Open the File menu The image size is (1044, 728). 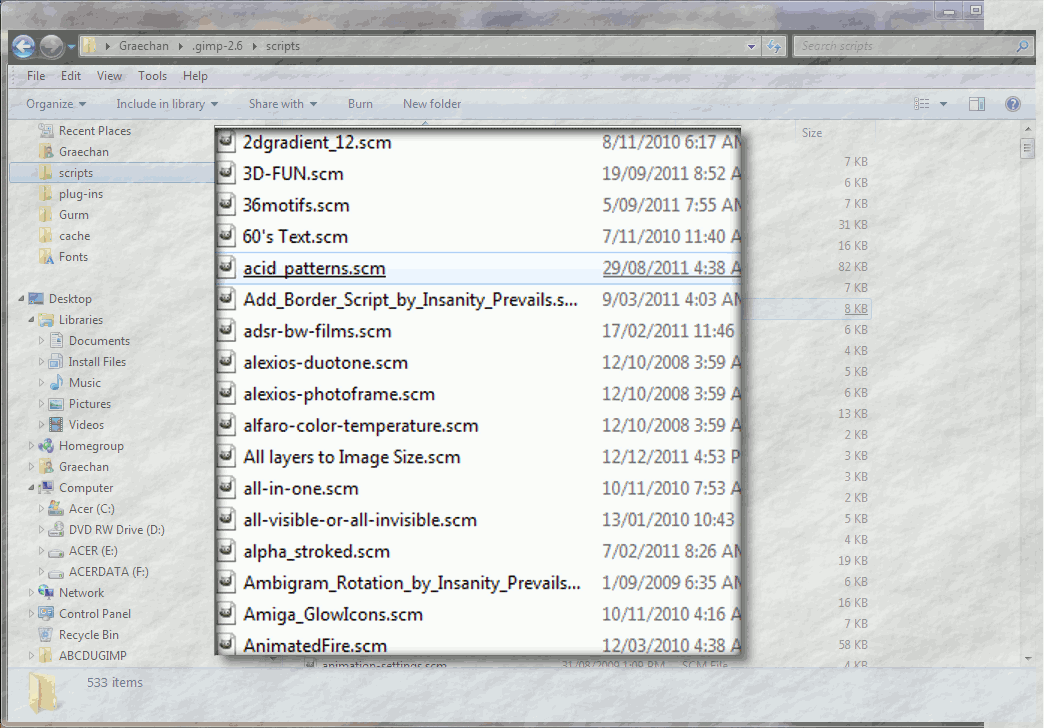click(36, 76)
